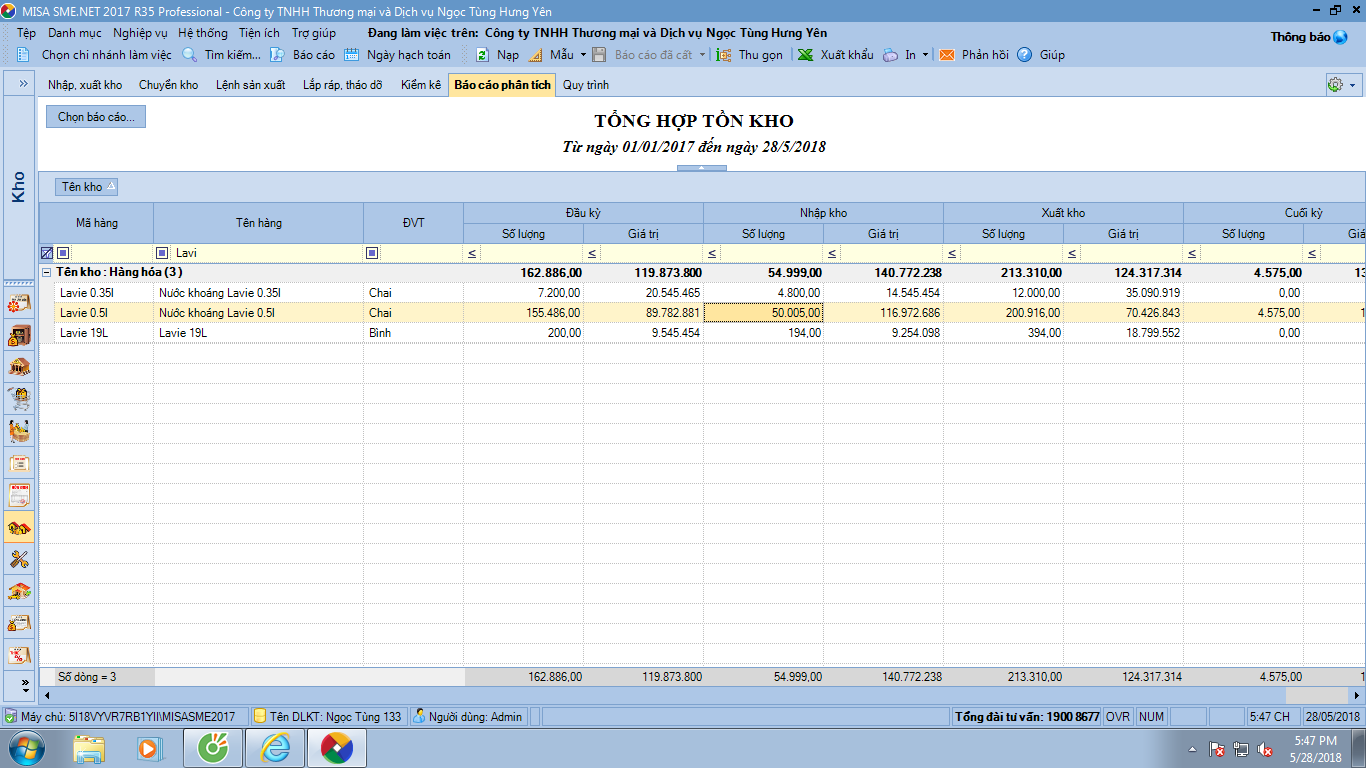Switch to Kiểm kê tab
This screenshot has width=1366, height=768.
pyautogui.click(x=421, y=85)
